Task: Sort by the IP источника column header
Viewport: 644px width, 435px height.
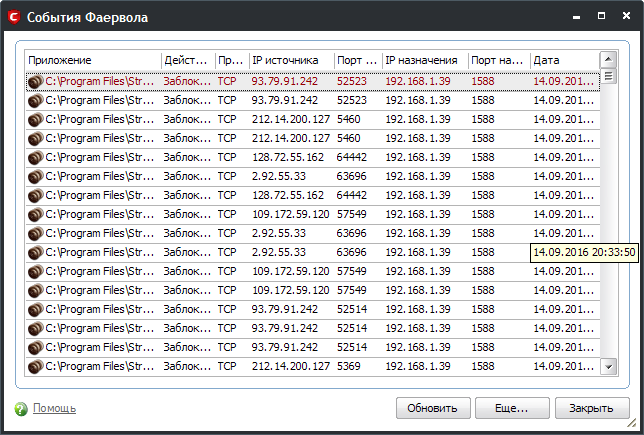Action: click(x=290, y=60)
